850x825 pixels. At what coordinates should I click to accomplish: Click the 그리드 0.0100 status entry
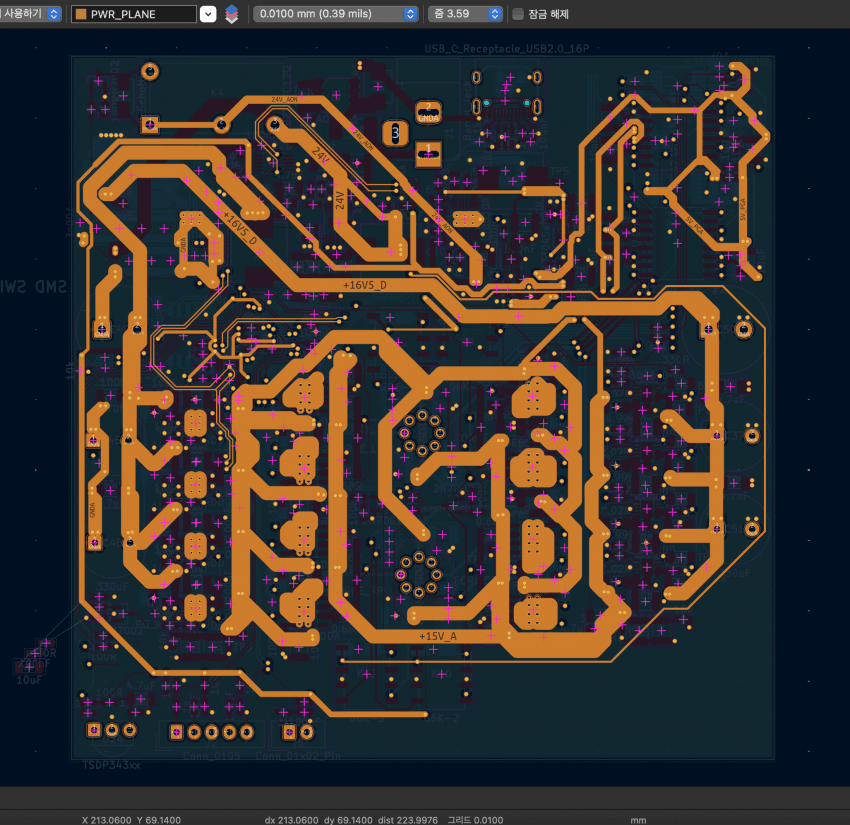(x=475, y=820)
